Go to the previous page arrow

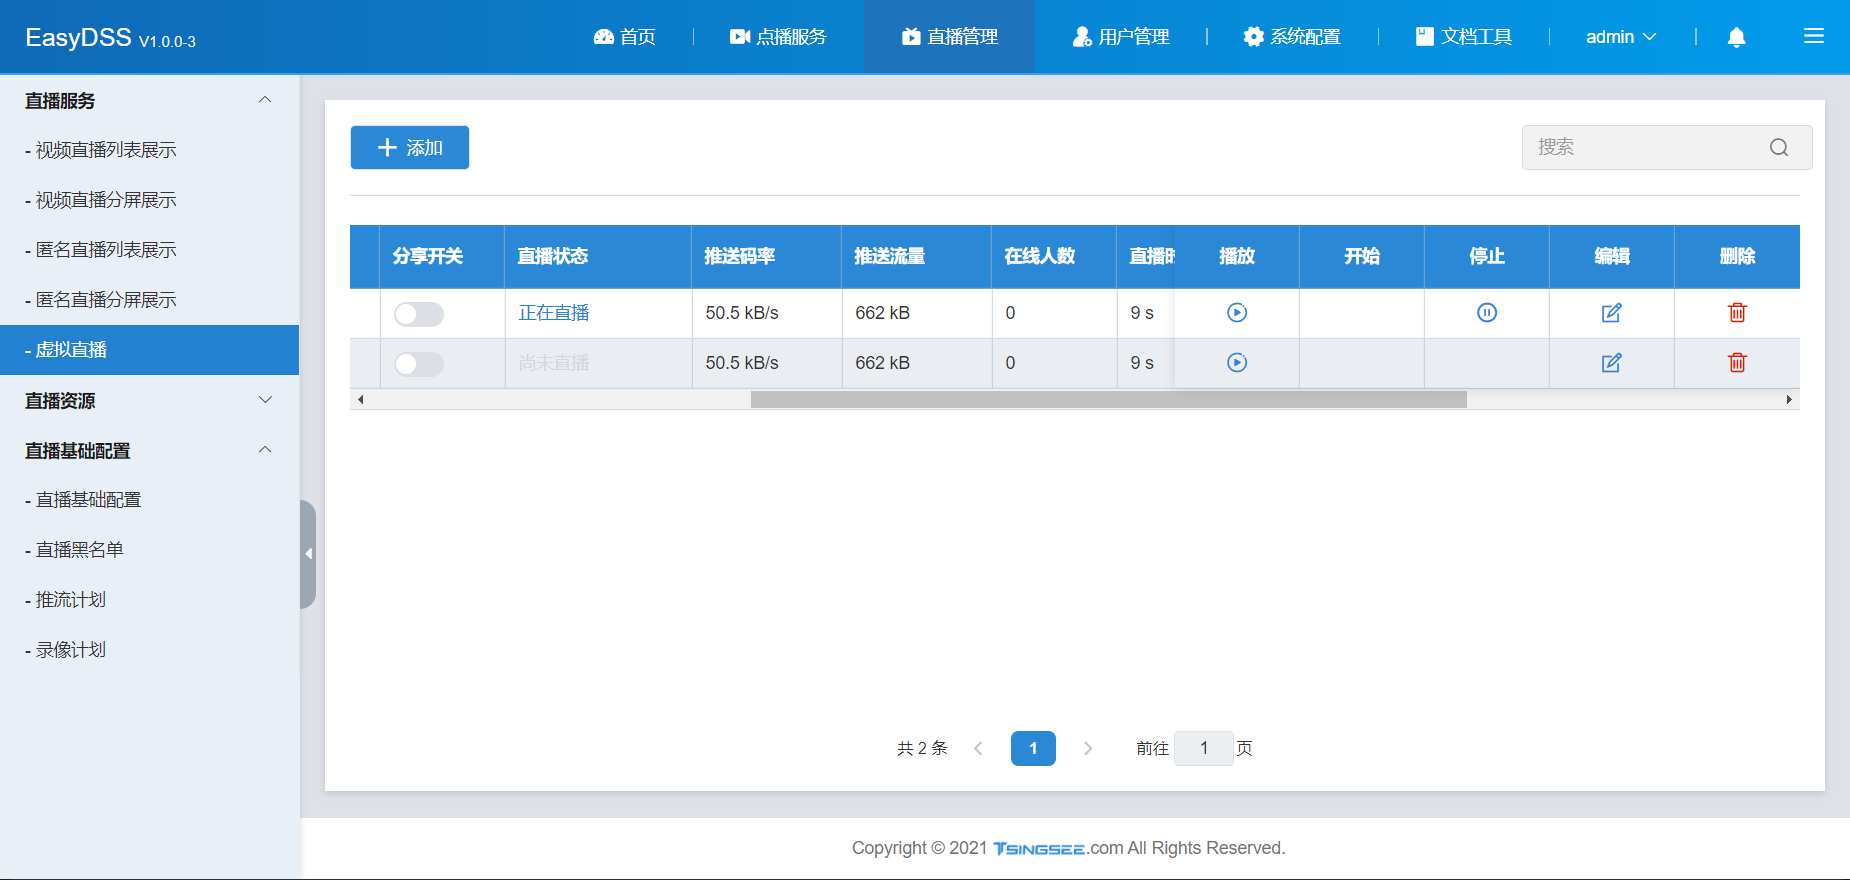pos(978,748)
